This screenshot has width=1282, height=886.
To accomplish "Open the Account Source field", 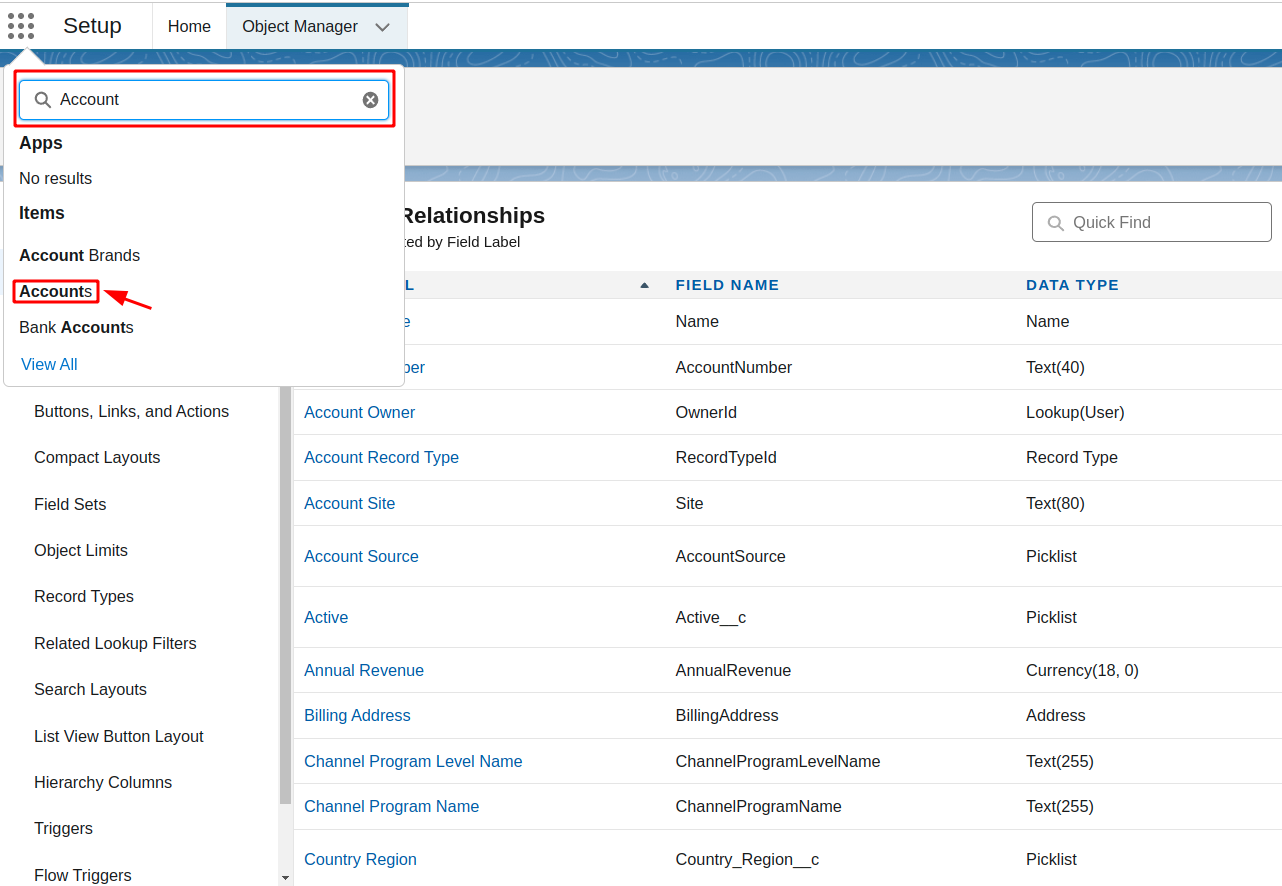I will point(361,556).
